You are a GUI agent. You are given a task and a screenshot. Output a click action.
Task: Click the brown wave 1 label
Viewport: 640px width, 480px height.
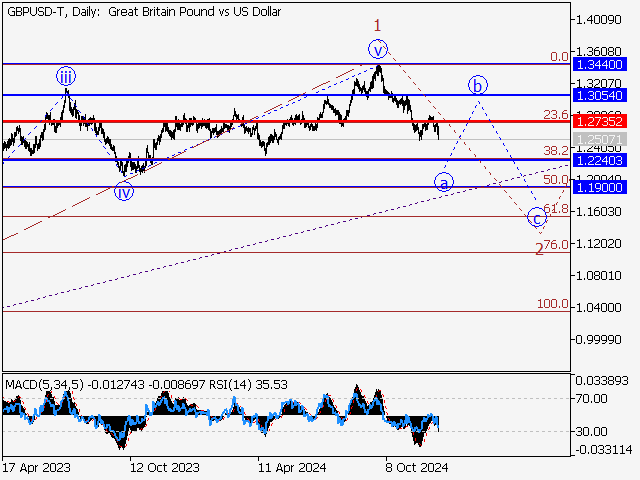point(378,24)
